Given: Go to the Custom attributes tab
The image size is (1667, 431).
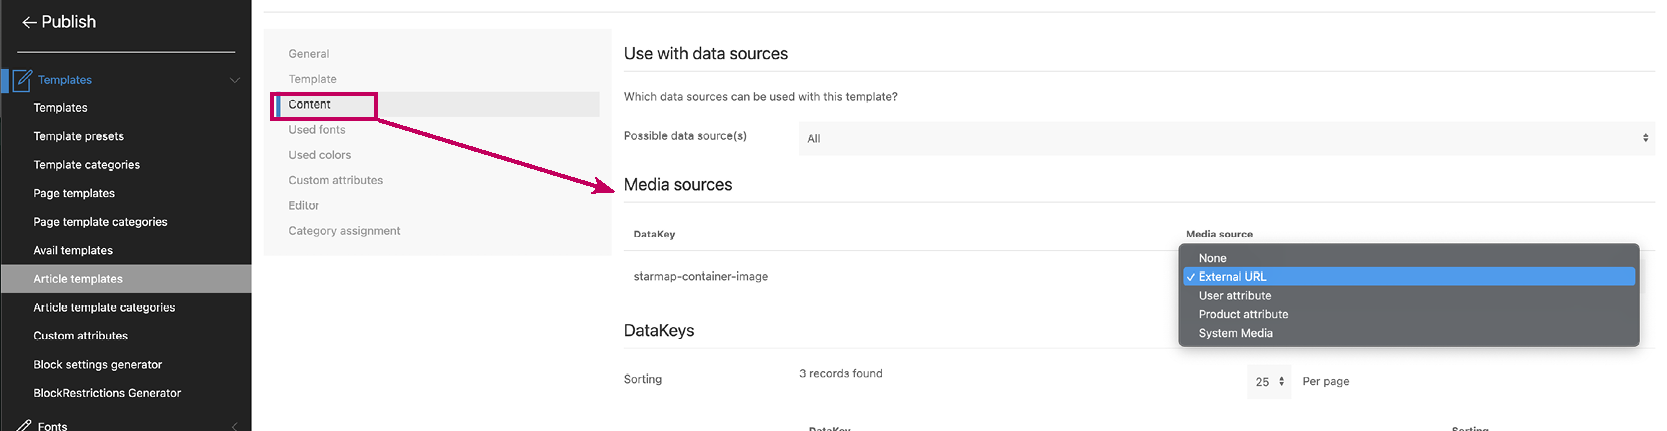Looking at the screenshot, I should tap(336, 181).
